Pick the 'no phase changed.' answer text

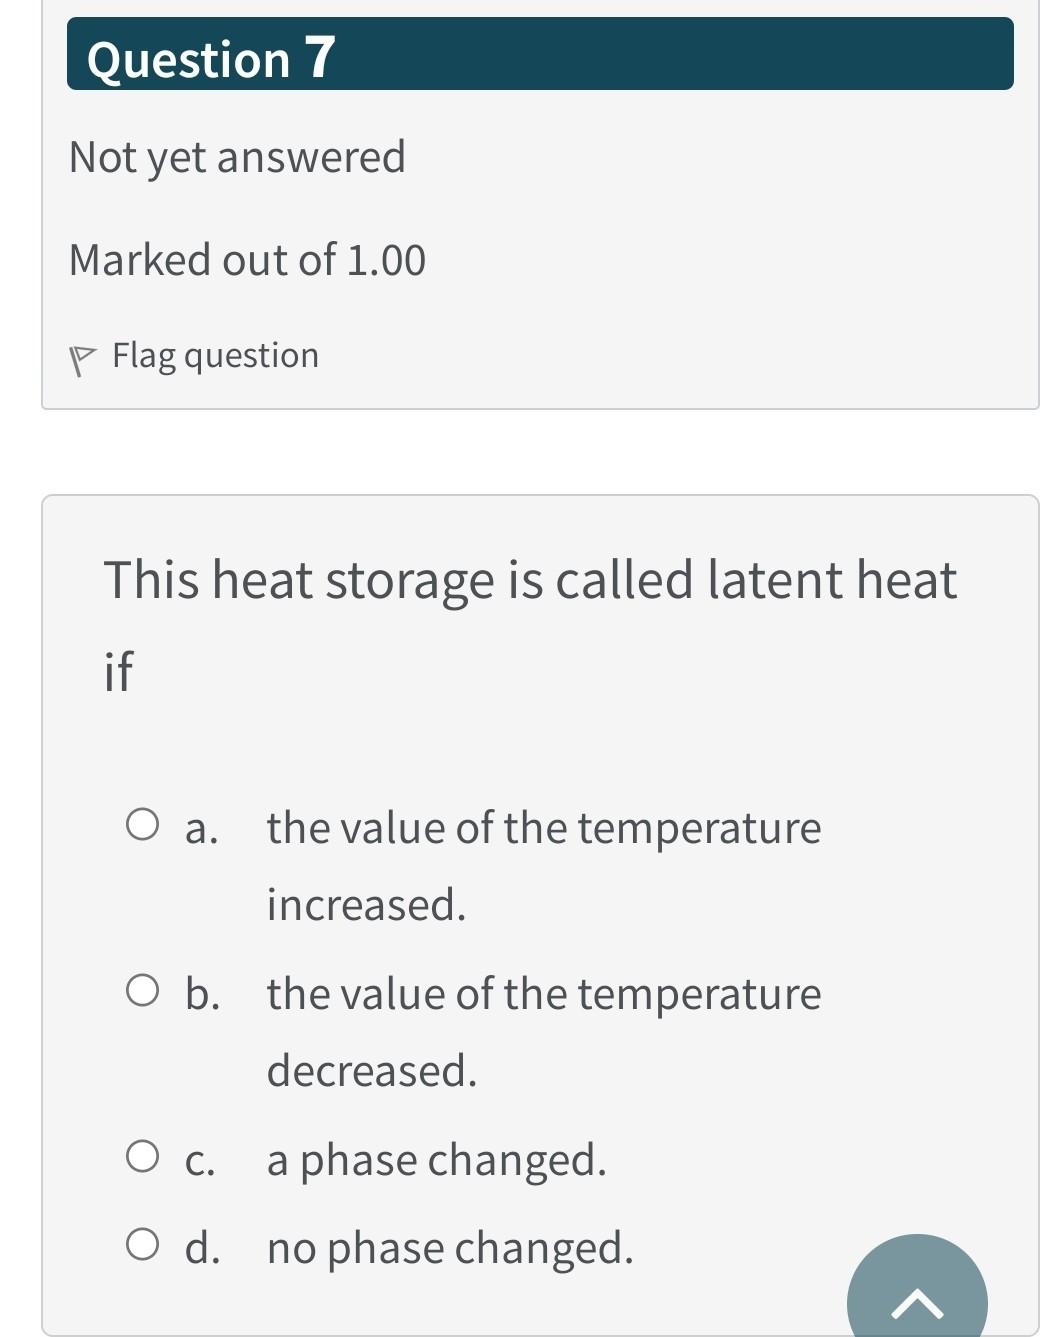450,1248
